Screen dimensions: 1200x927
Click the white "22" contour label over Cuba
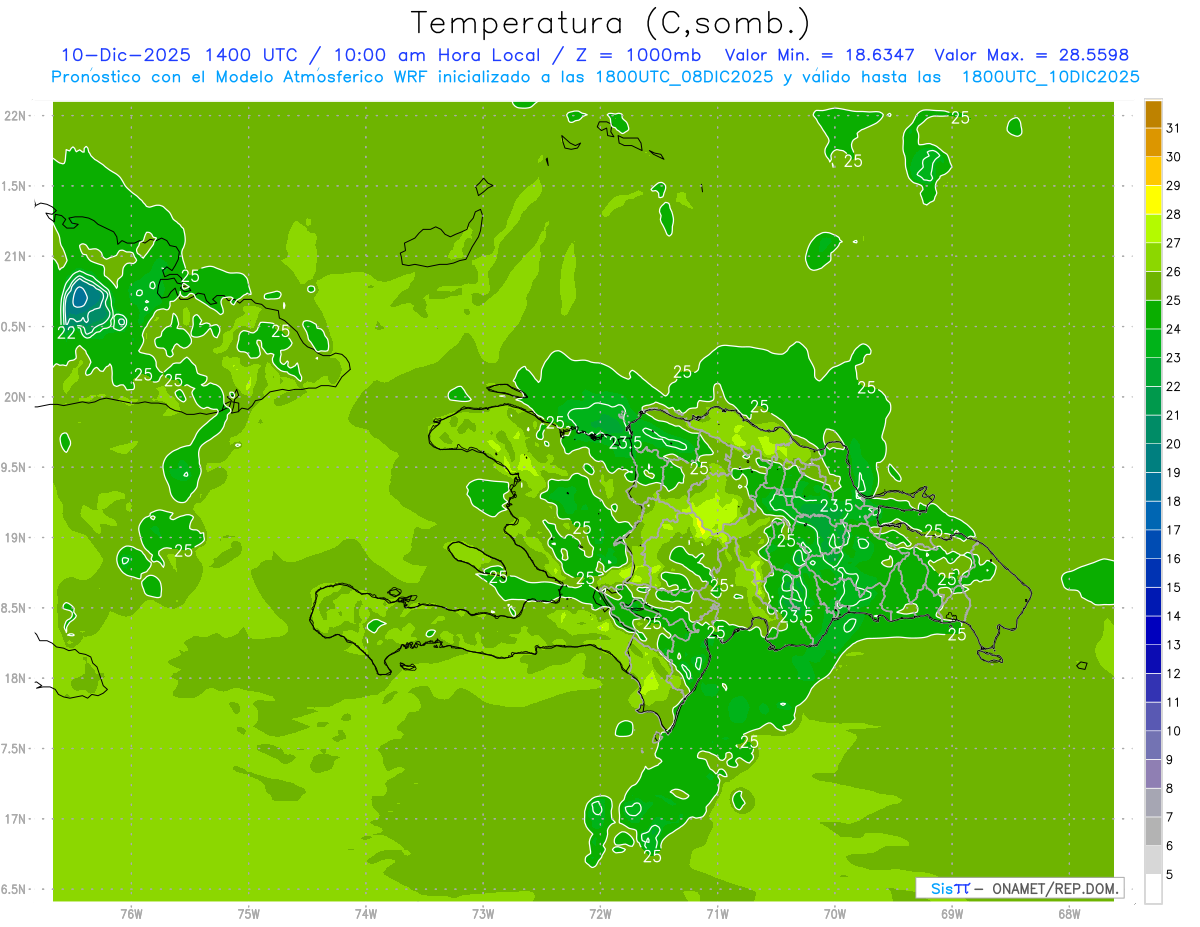[66, 333]
